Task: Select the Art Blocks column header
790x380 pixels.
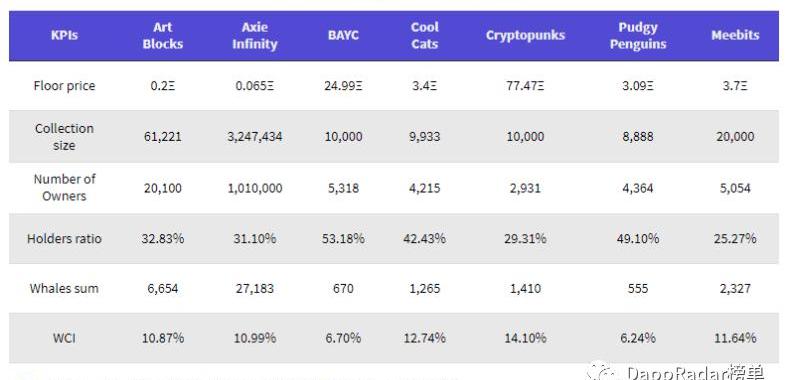Action: point(163,36)
